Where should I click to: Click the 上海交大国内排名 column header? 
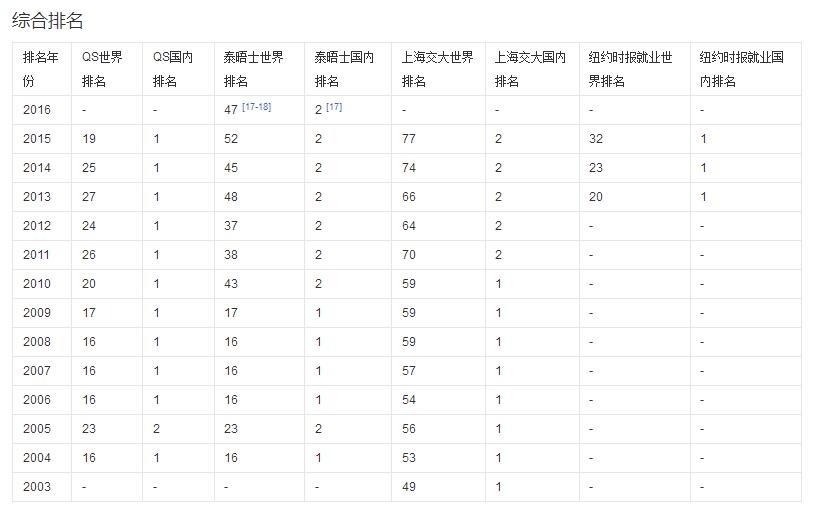coord(532,69)
